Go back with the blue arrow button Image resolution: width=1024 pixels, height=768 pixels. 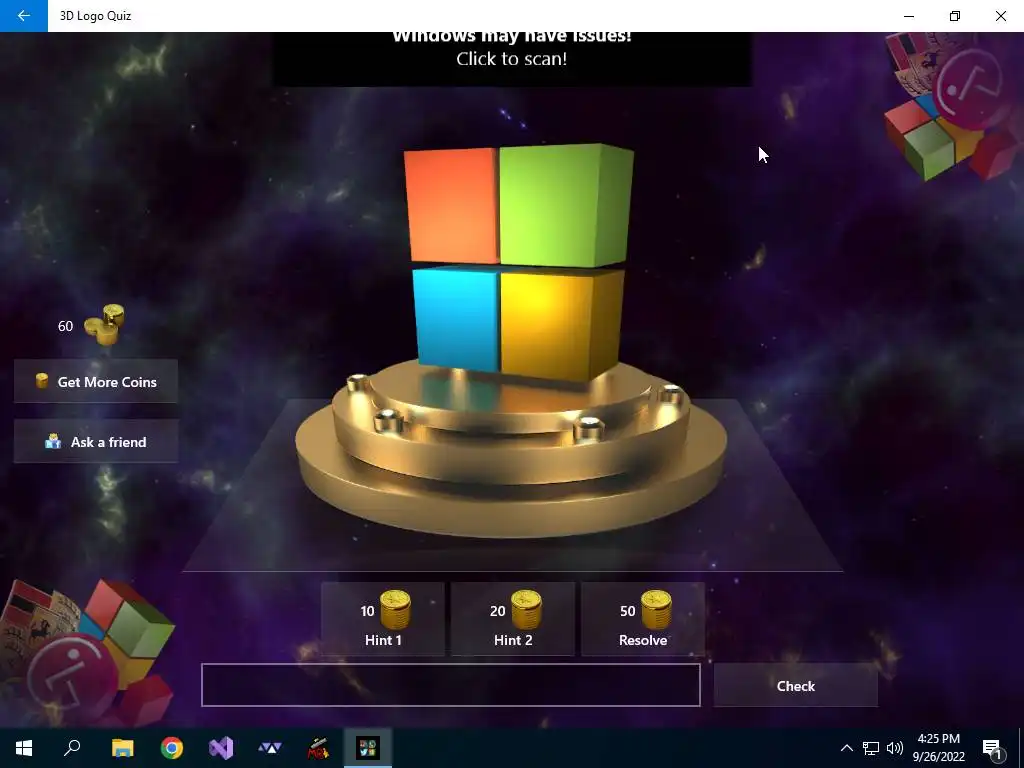(x=24, y=16)
